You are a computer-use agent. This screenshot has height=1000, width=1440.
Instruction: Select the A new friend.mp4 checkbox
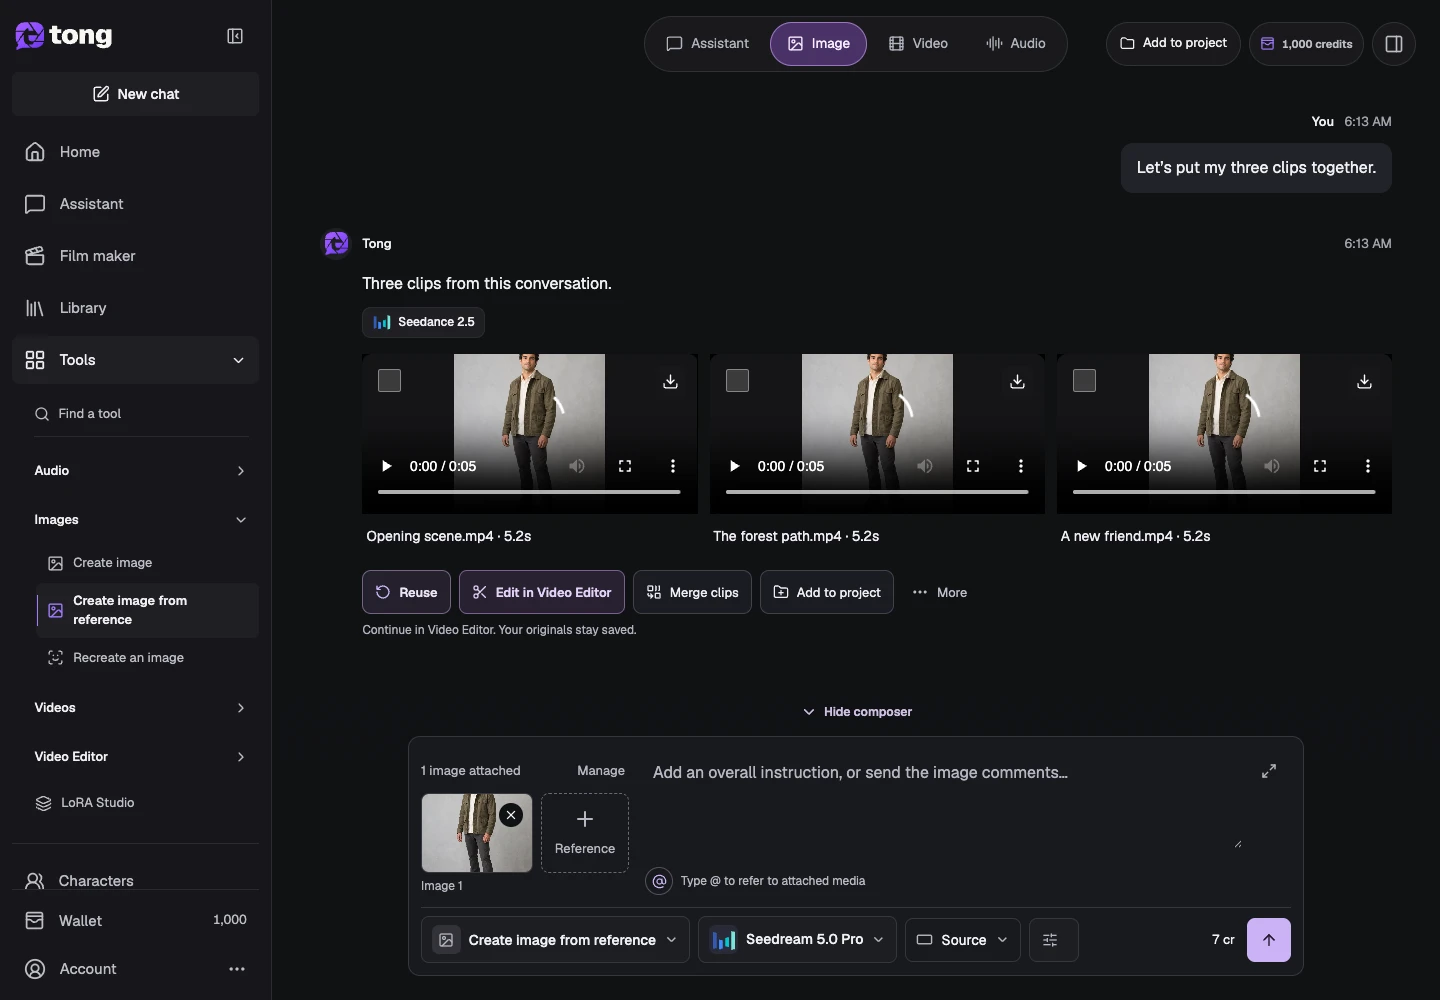(1085, 381)
